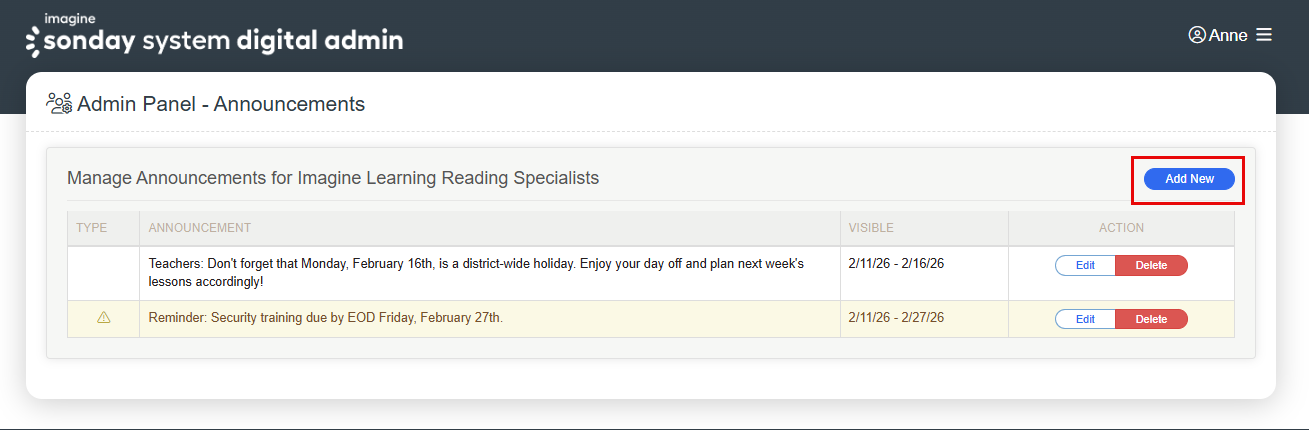The image size is (1309, 430).
Task: Click the 2/11/26 - 2/27/26 visible date range
Action: point(896,318)
